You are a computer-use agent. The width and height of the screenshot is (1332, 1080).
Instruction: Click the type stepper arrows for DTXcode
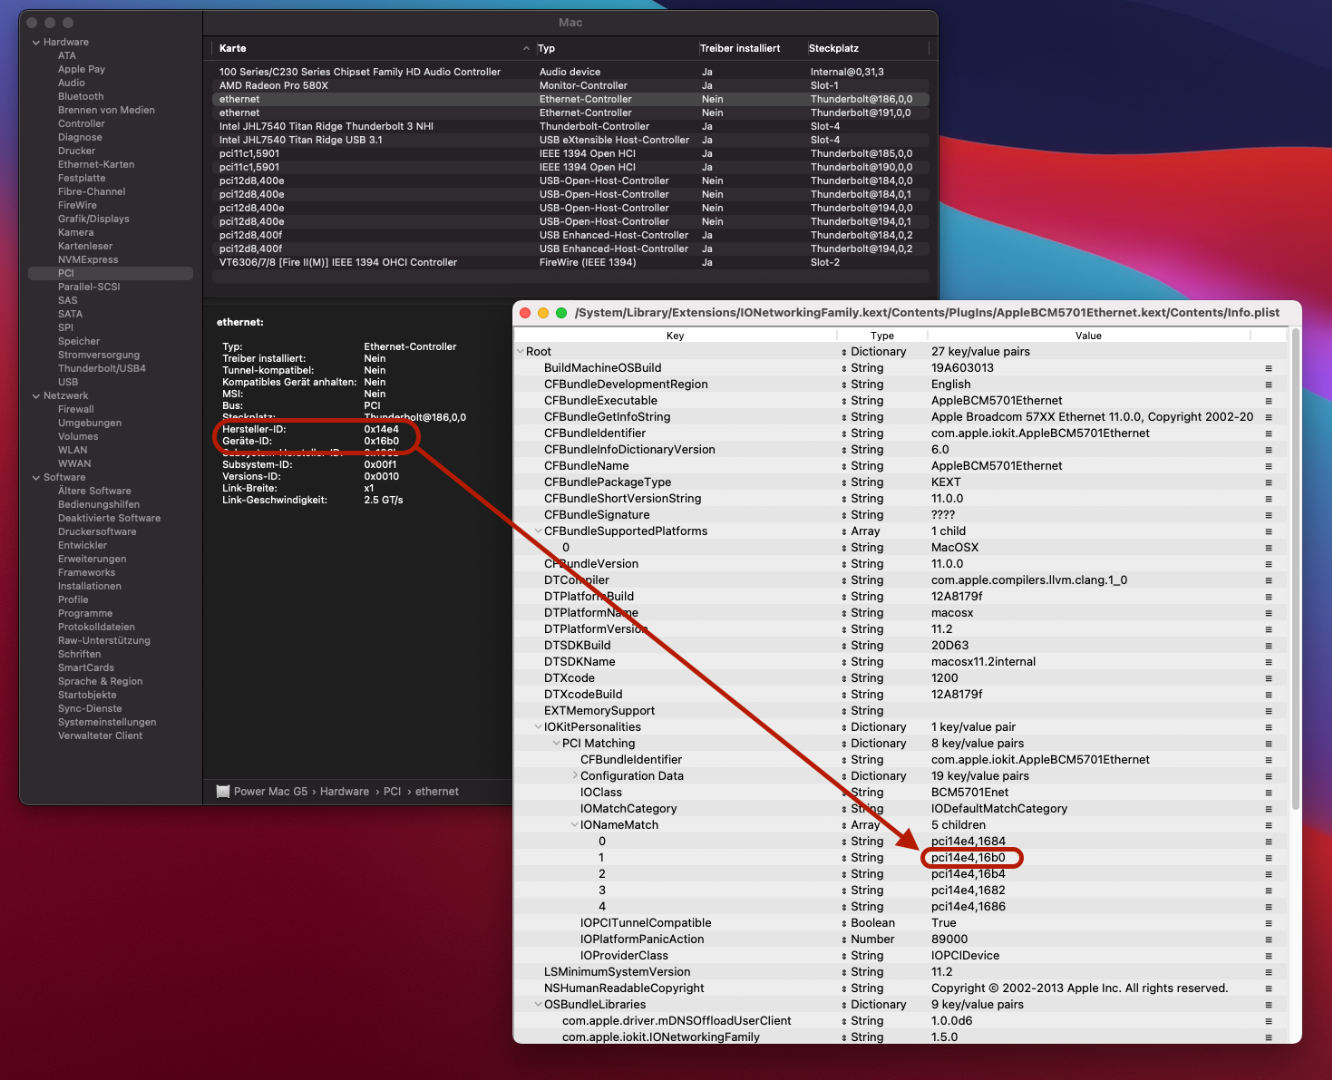(843, 678)
